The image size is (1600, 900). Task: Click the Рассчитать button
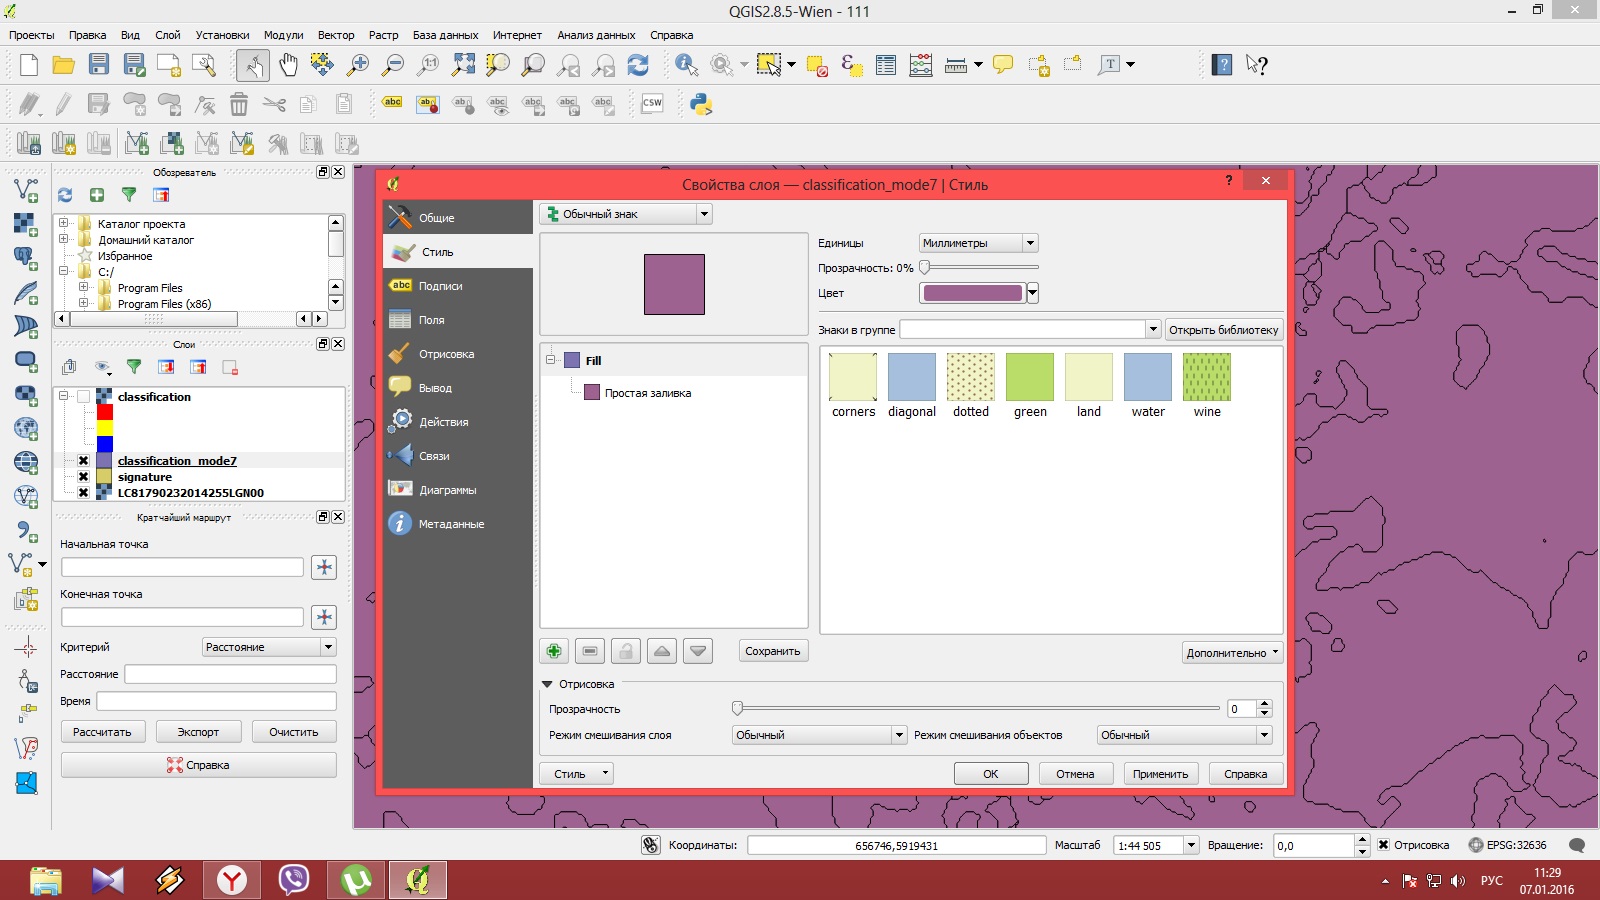tap(102, 732)
